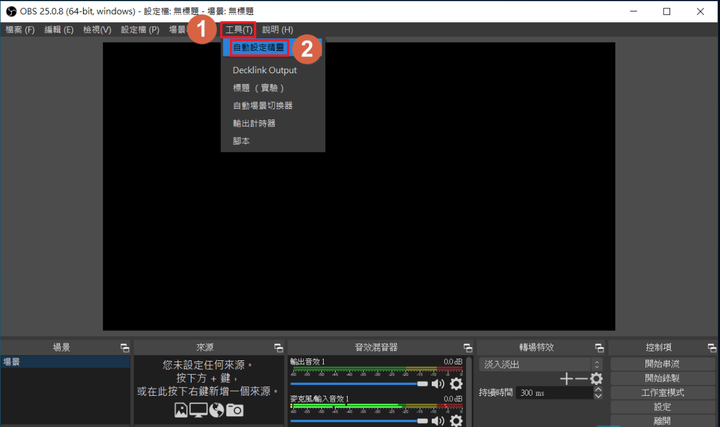Mute 輸出音效 1 speaker icon
Image resolution: width=720 pixels, height=427 pixels.
(x=438, y=383)
